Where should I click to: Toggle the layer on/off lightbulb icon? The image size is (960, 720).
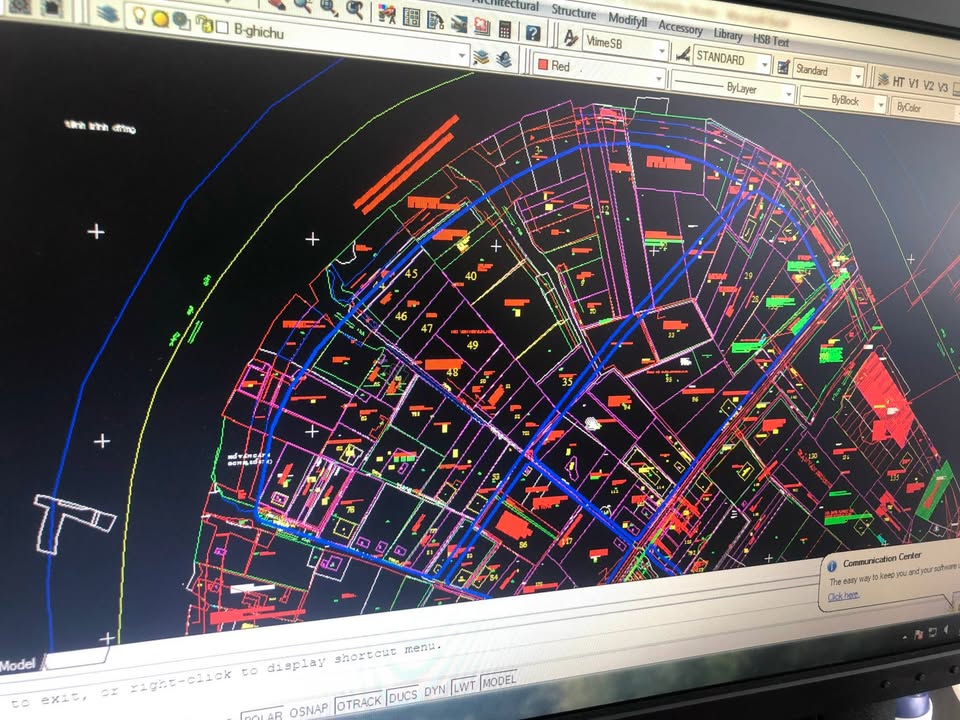pos(140,16)
